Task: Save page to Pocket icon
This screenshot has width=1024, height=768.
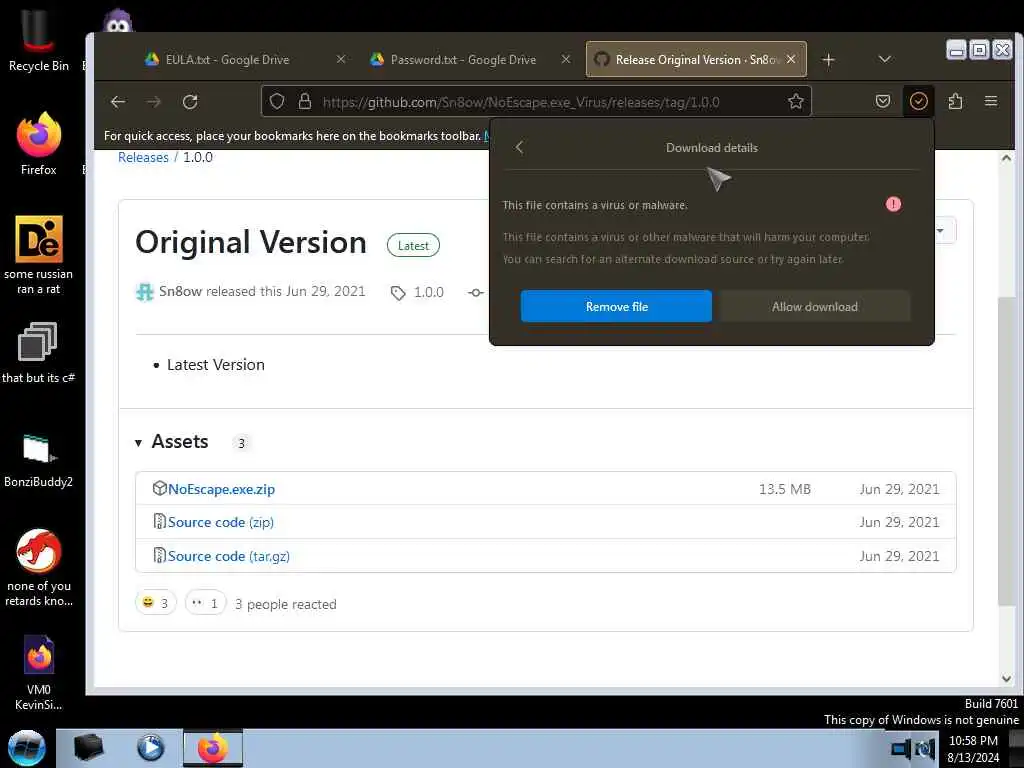Action: click(883, 102)
